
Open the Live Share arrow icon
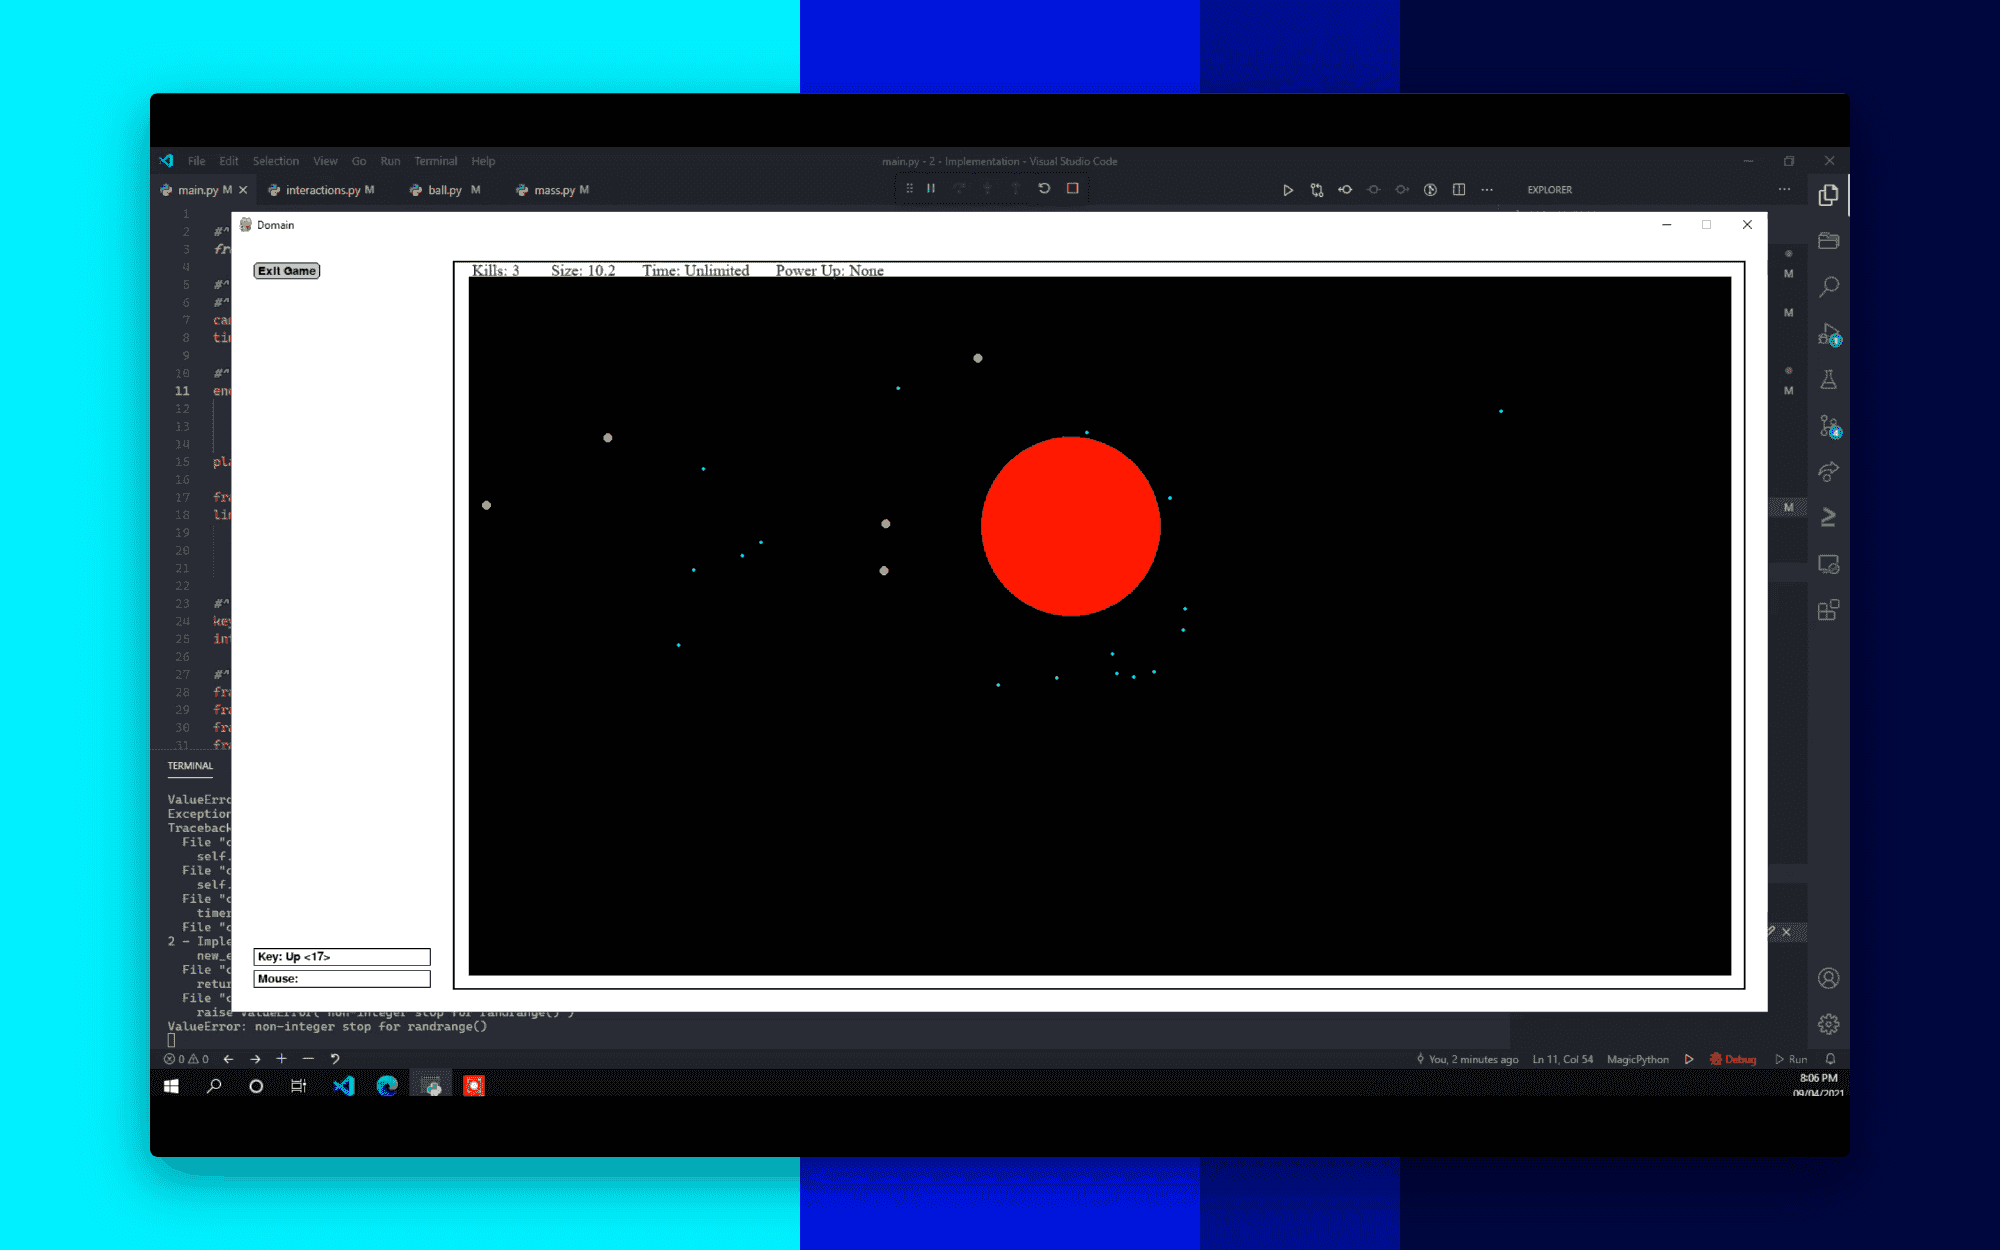pyautogui.click(x=1828, y=471)
